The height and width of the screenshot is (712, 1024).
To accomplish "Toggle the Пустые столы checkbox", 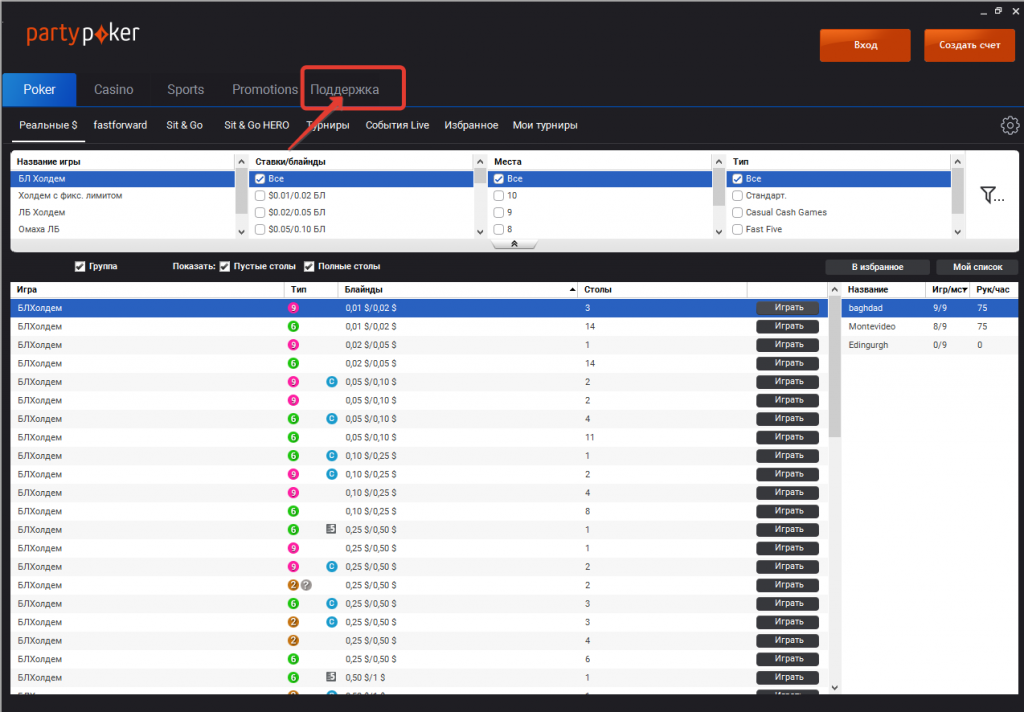I will pos(225,267).
